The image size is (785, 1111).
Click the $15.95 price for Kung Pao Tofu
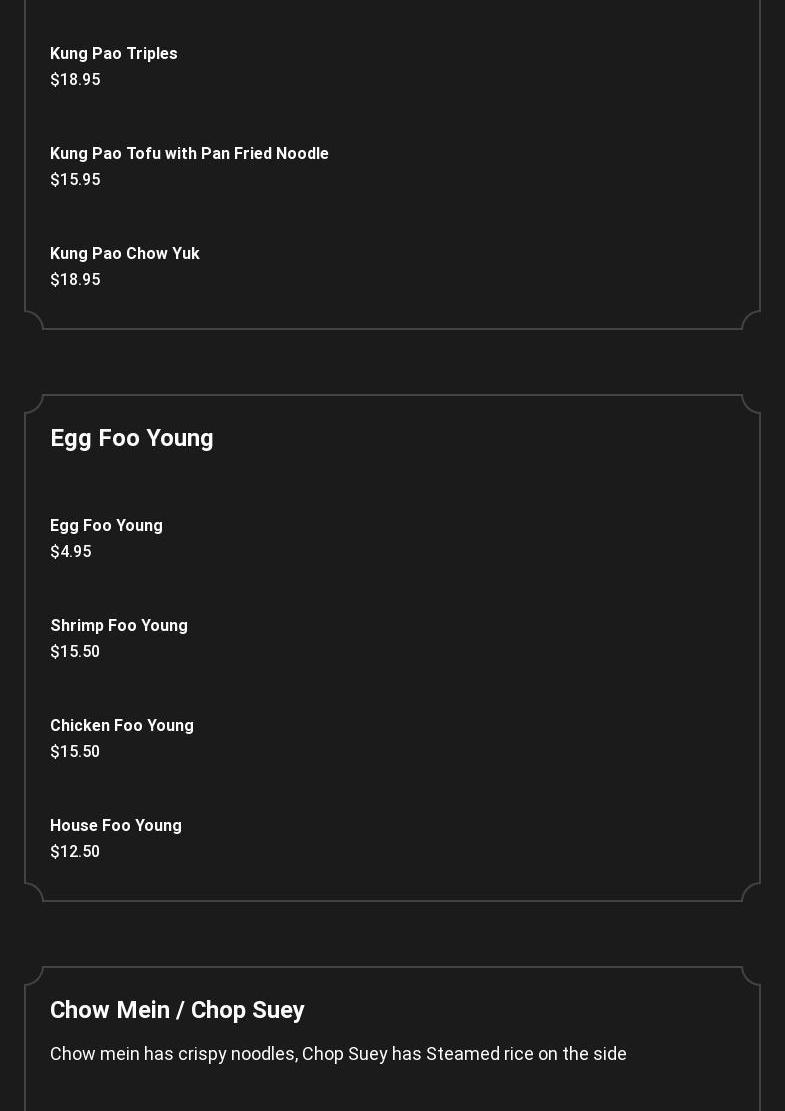point(75,179)
